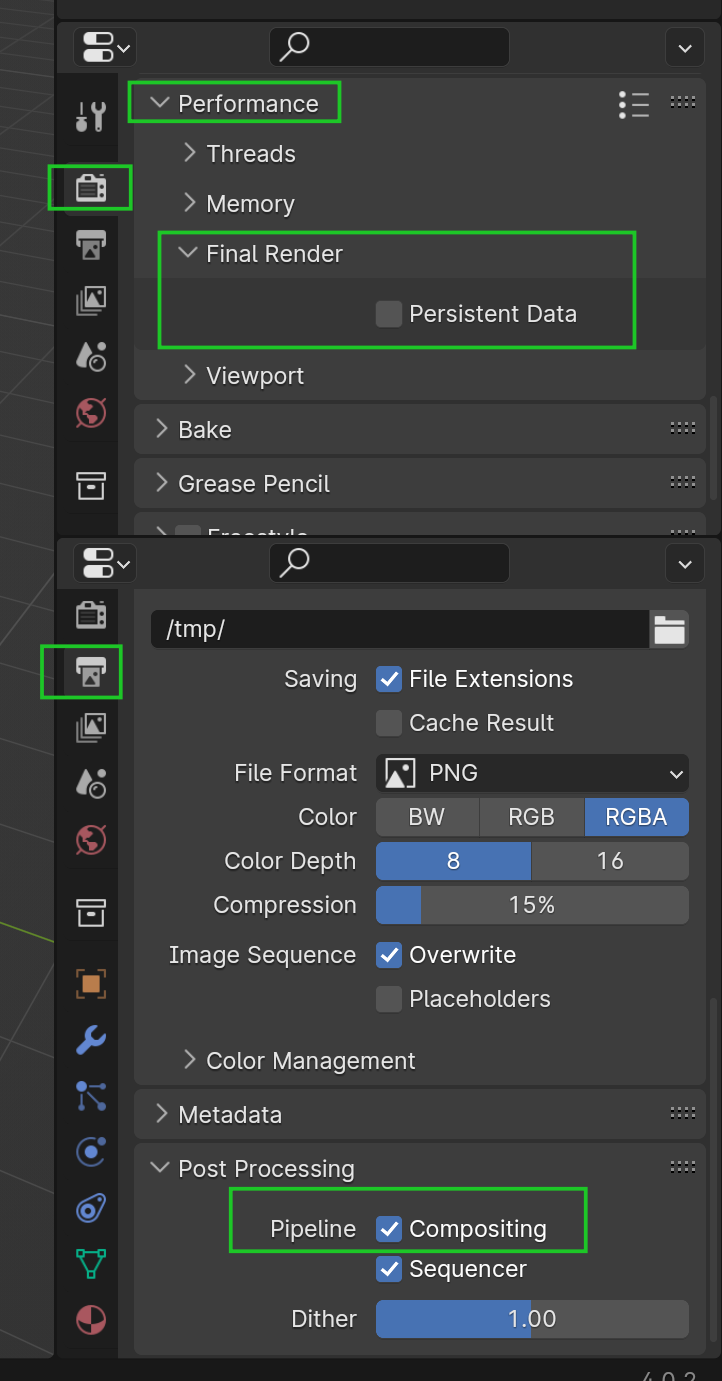This screenshot has width=722, height=1381.
Task: Open the File Format dropdown
Action: pyautogui.click(x=532, y=773)
